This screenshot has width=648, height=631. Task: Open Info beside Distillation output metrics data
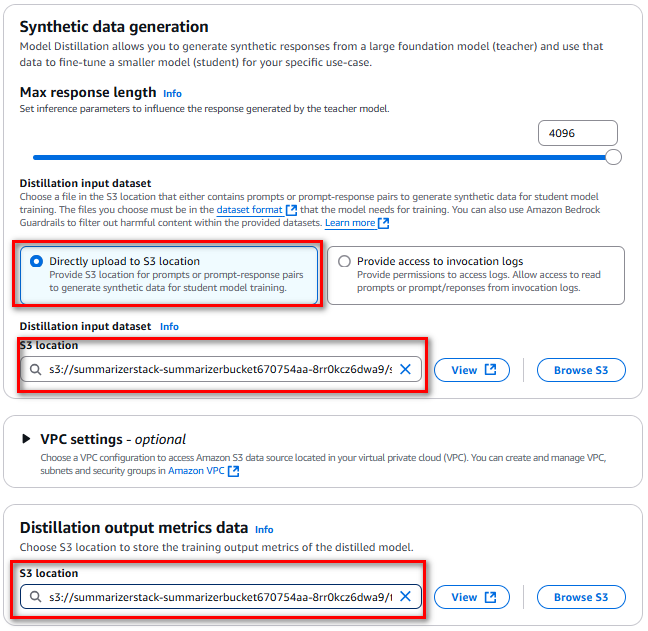coord(264,529)
